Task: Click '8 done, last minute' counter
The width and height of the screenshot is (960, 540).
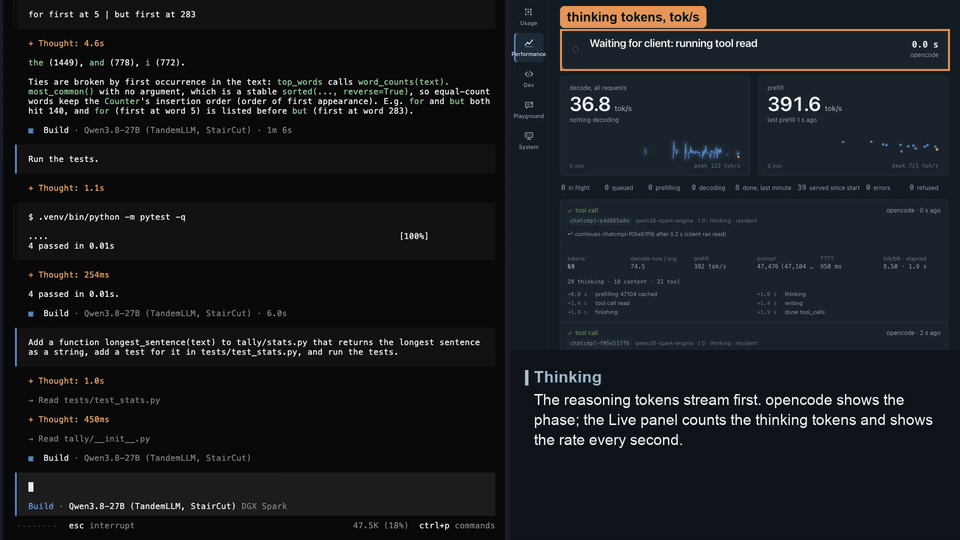Action: (x=763, y=188)
